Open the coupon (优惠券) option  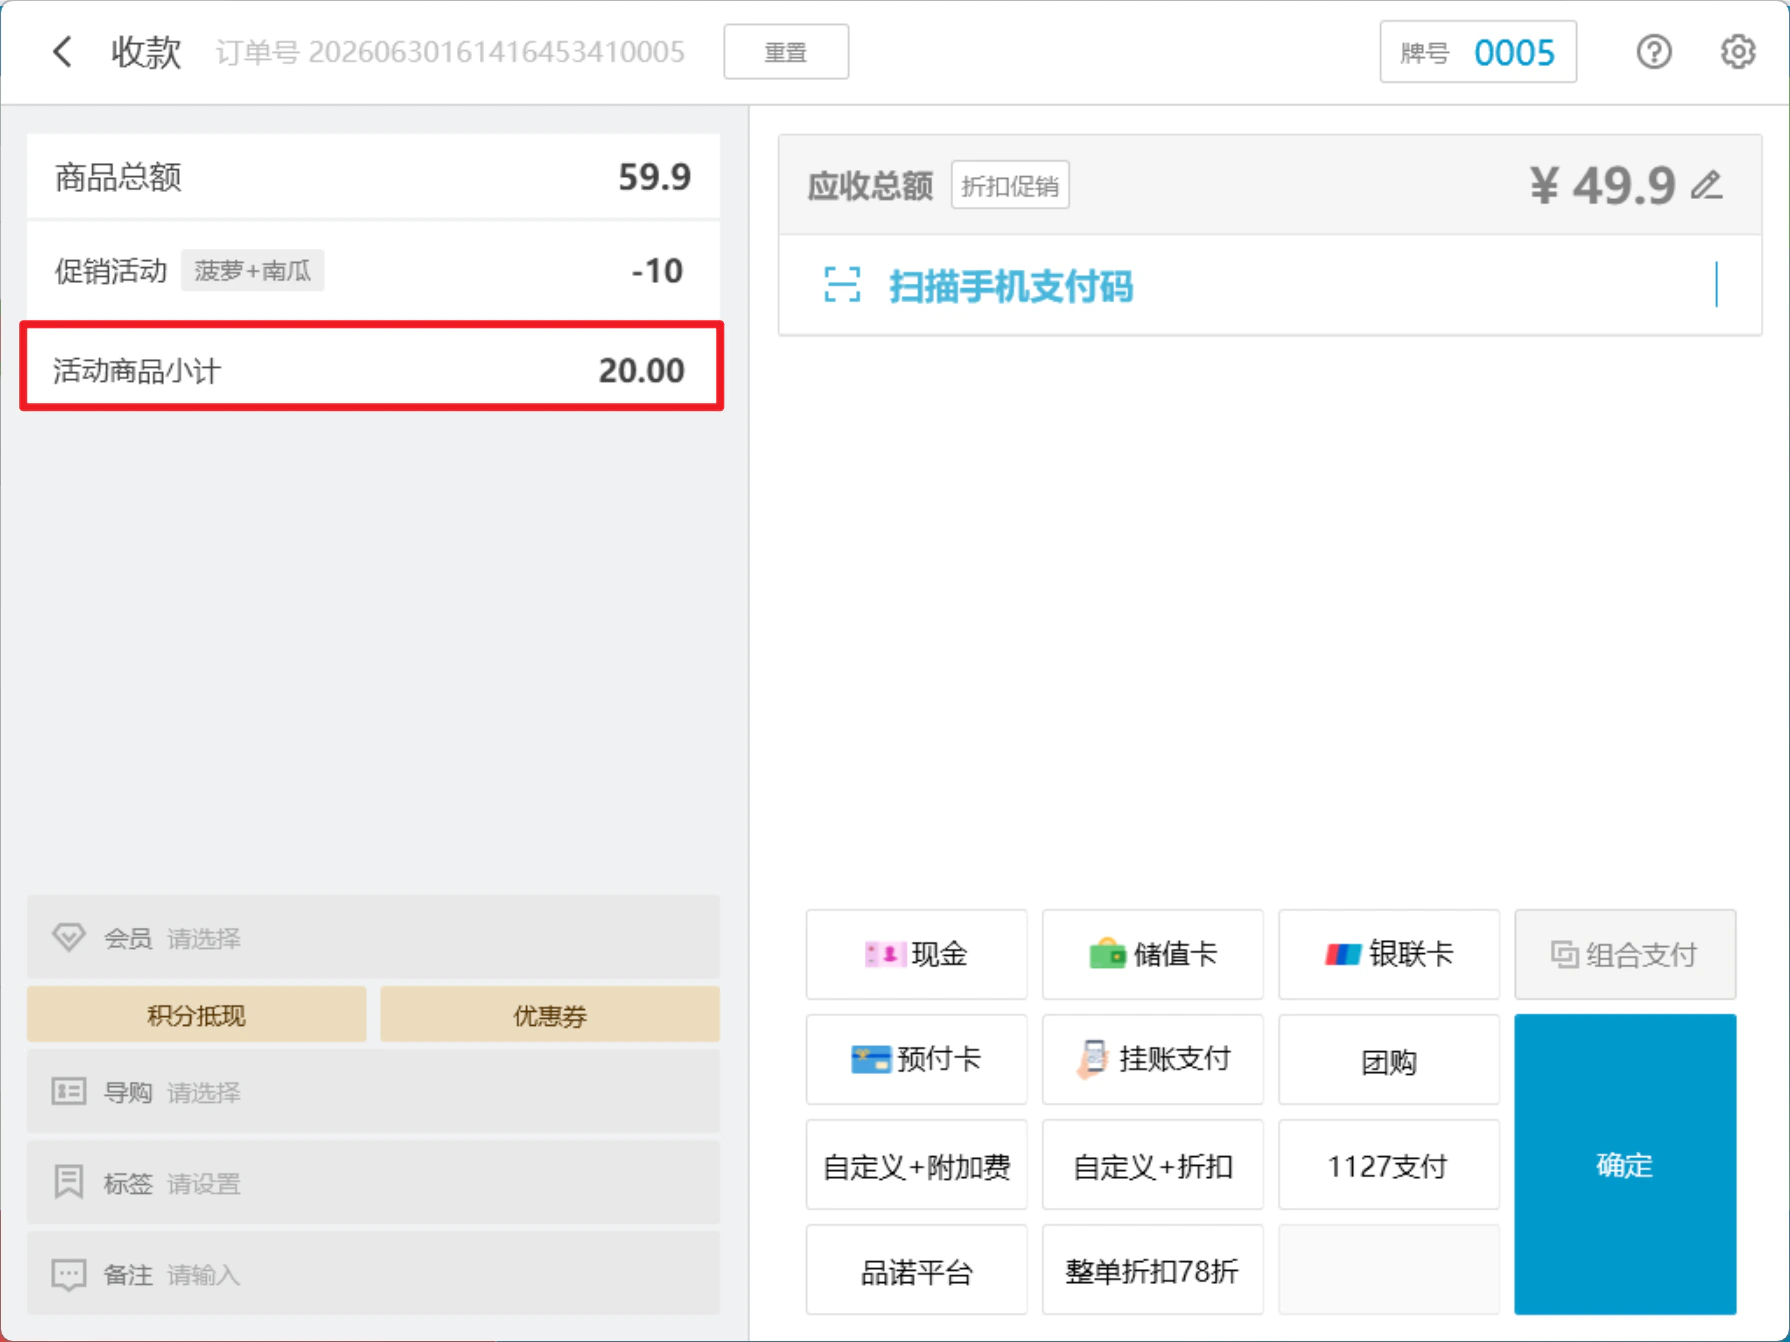[x=550, y=1015]
